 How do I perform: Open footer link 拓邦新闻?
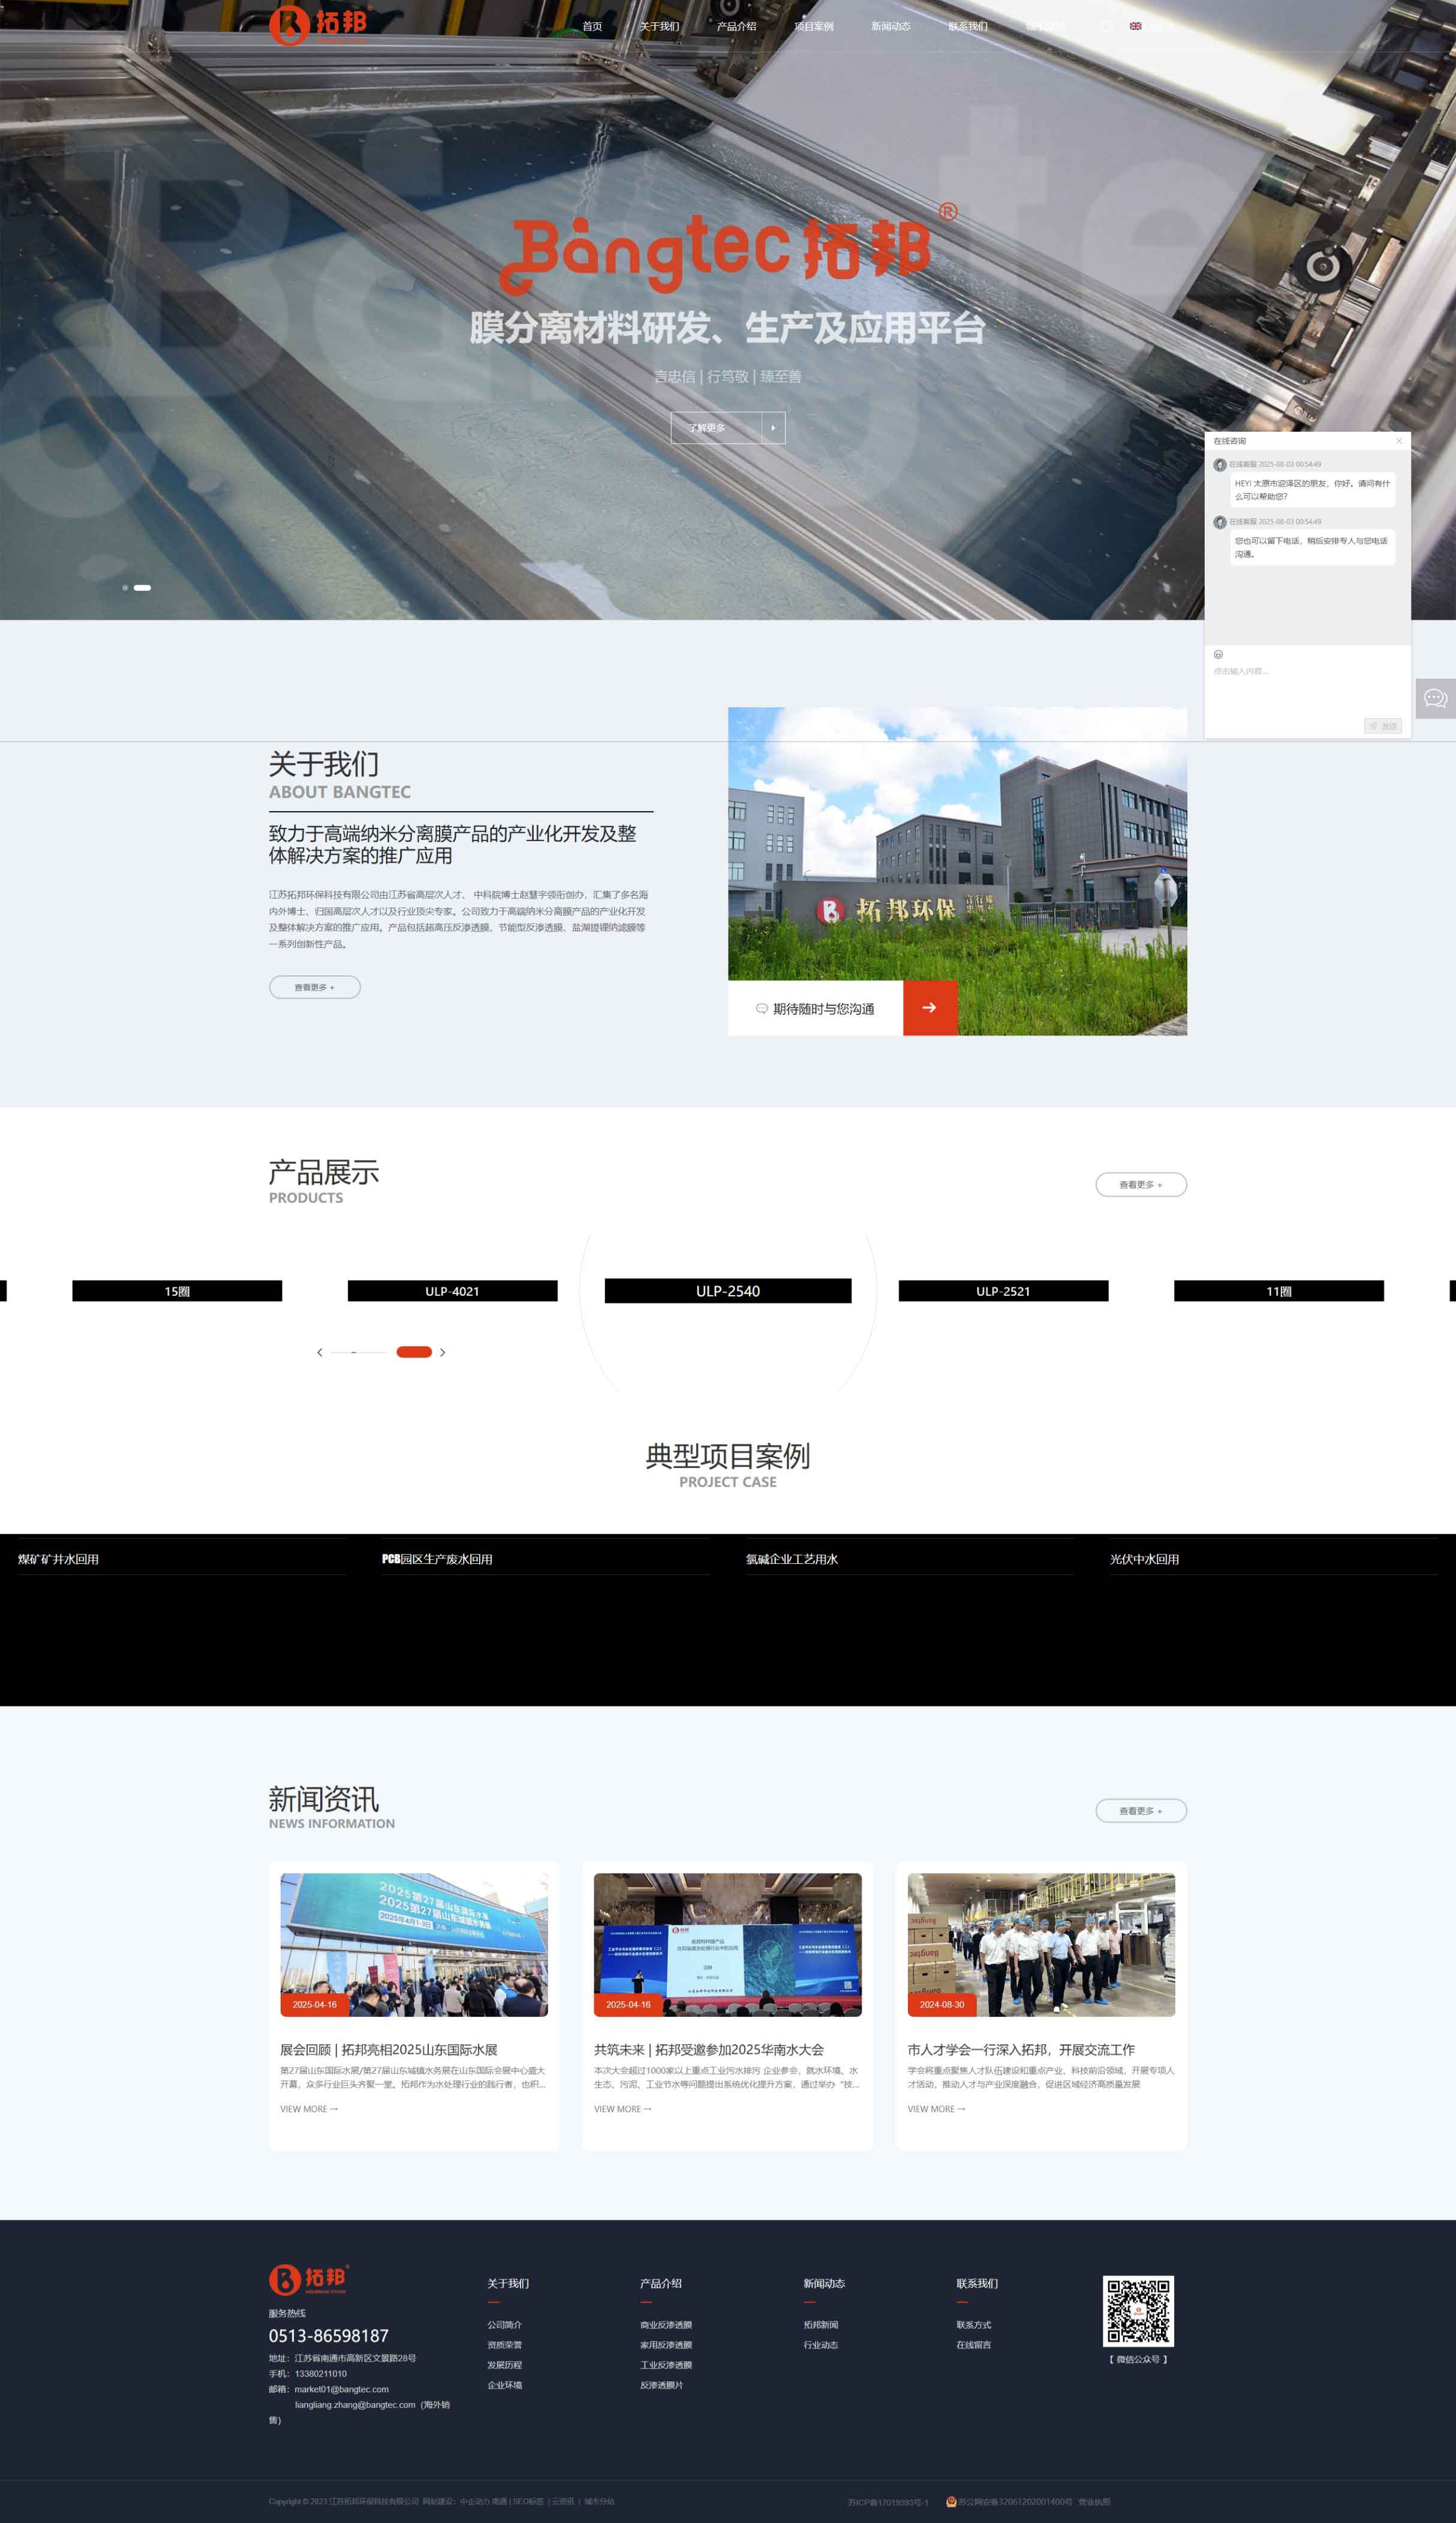[x=821, y=2324]
